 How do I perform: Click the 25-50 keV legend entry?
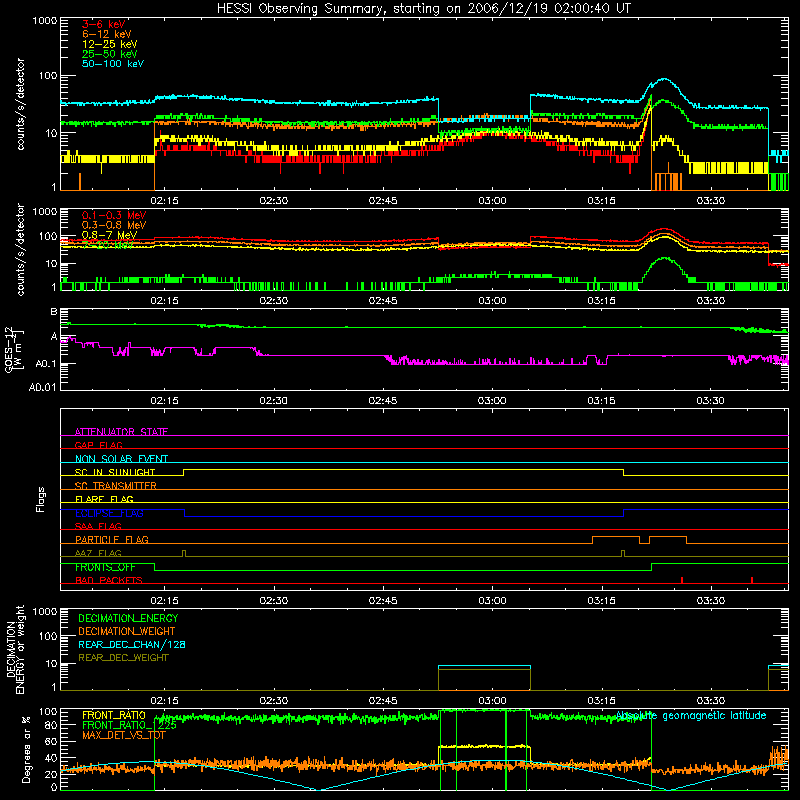click(110, 54)
